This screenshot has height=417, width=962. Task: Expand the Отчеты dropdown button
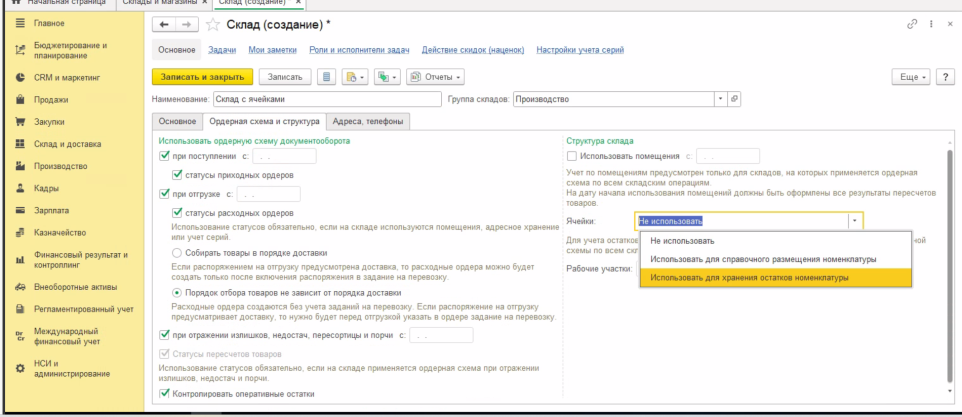pyautogui.click(x=440, y=75)
